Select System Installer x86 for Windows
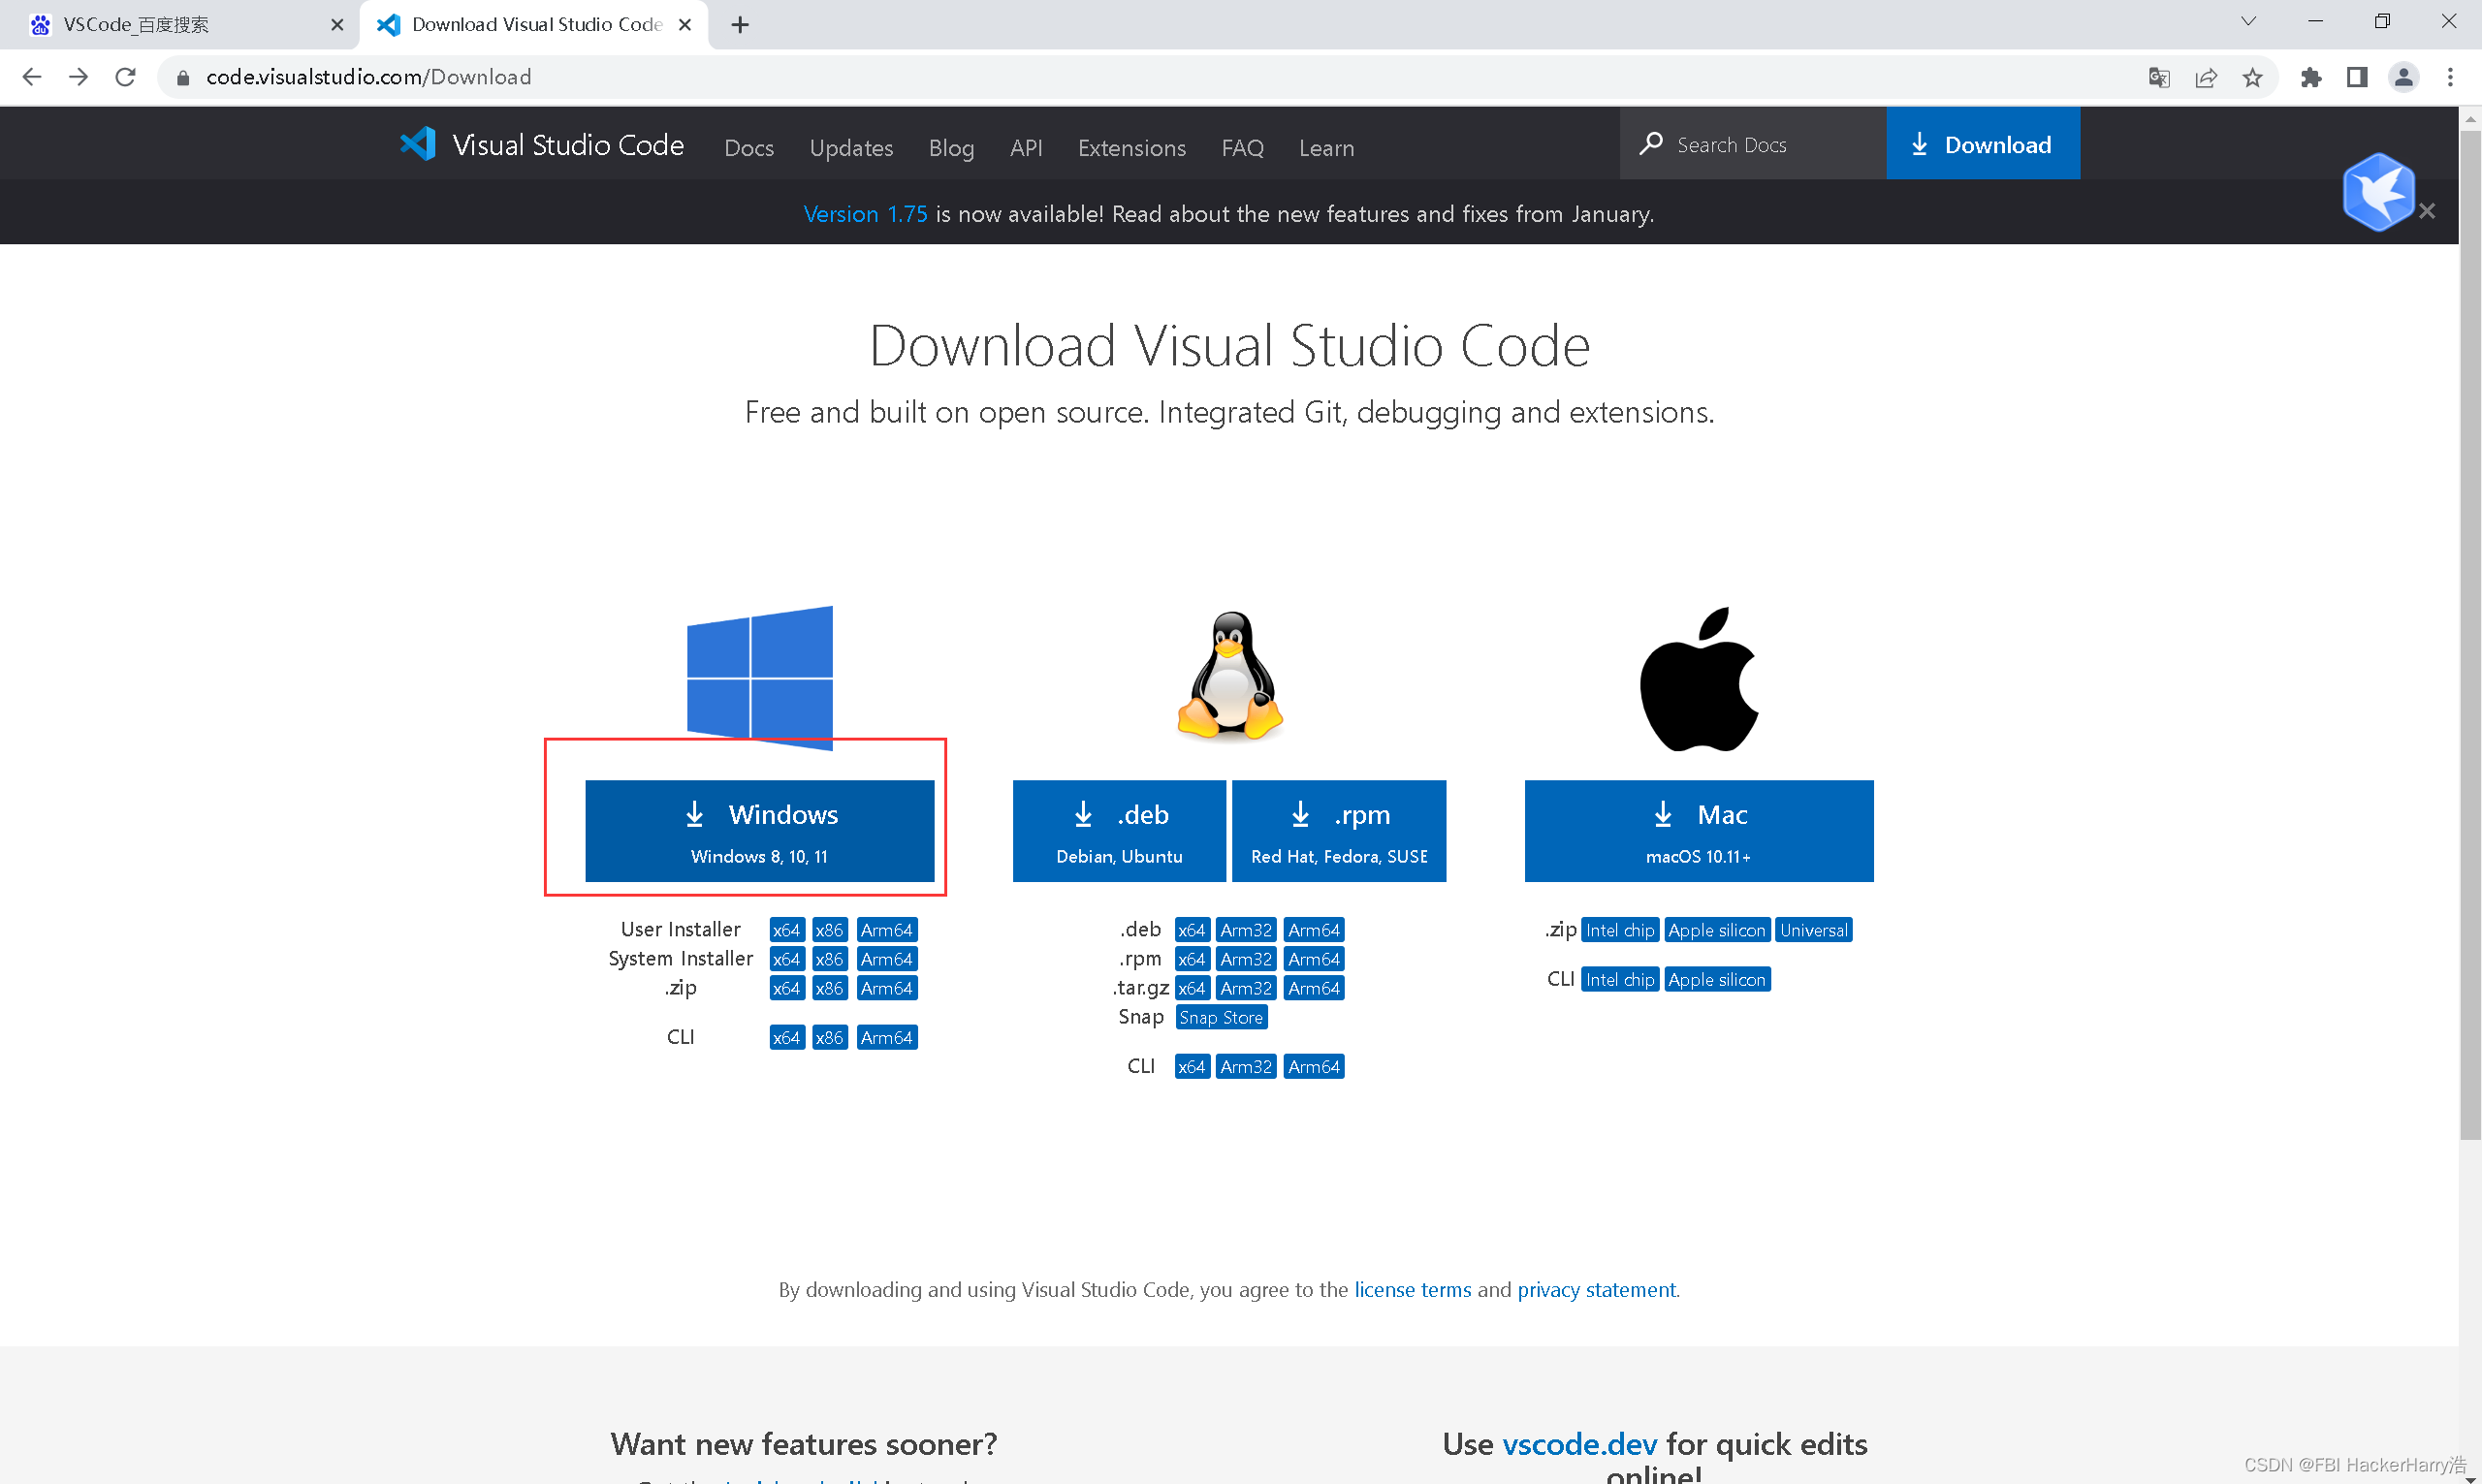The height and width of the screenshot is (1484, 2482). pyautogui.click(x=829, y=959)
